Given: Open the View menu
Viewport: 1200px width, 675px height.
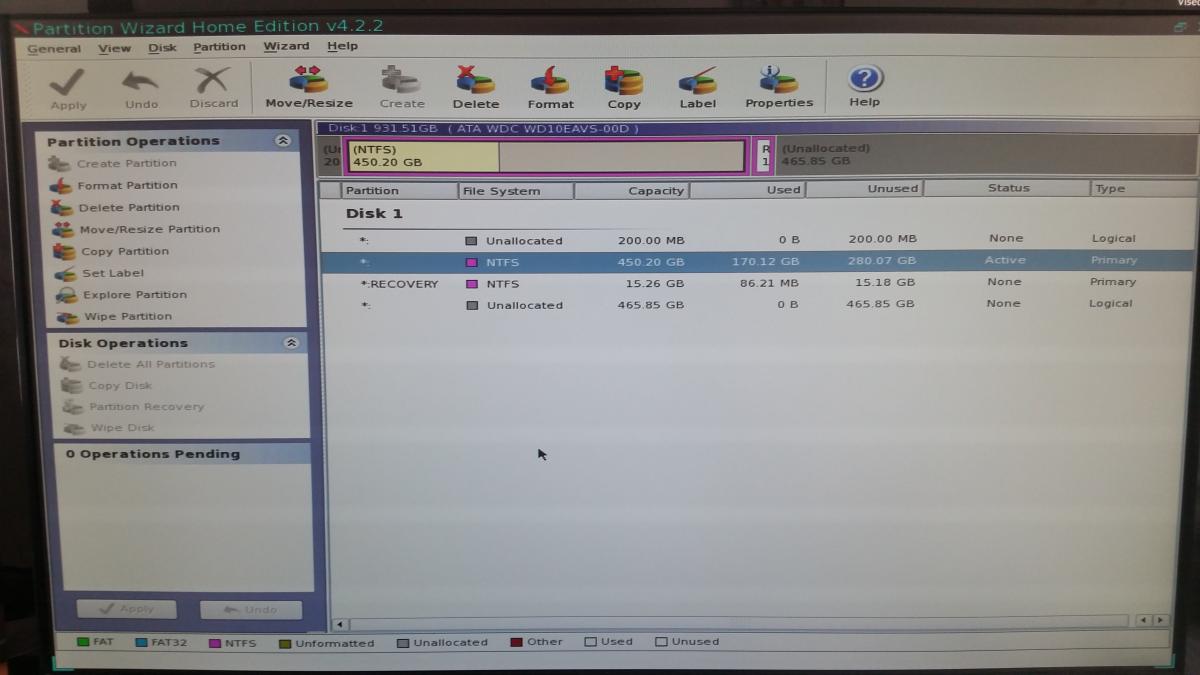Looking at the screenshot, I should pos(115,48).
